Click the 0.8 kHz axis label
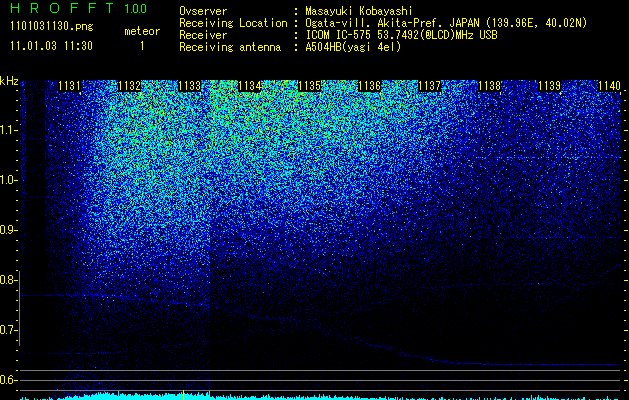Image resolution: width=629 pixels, height=400 pixels. 9,280
